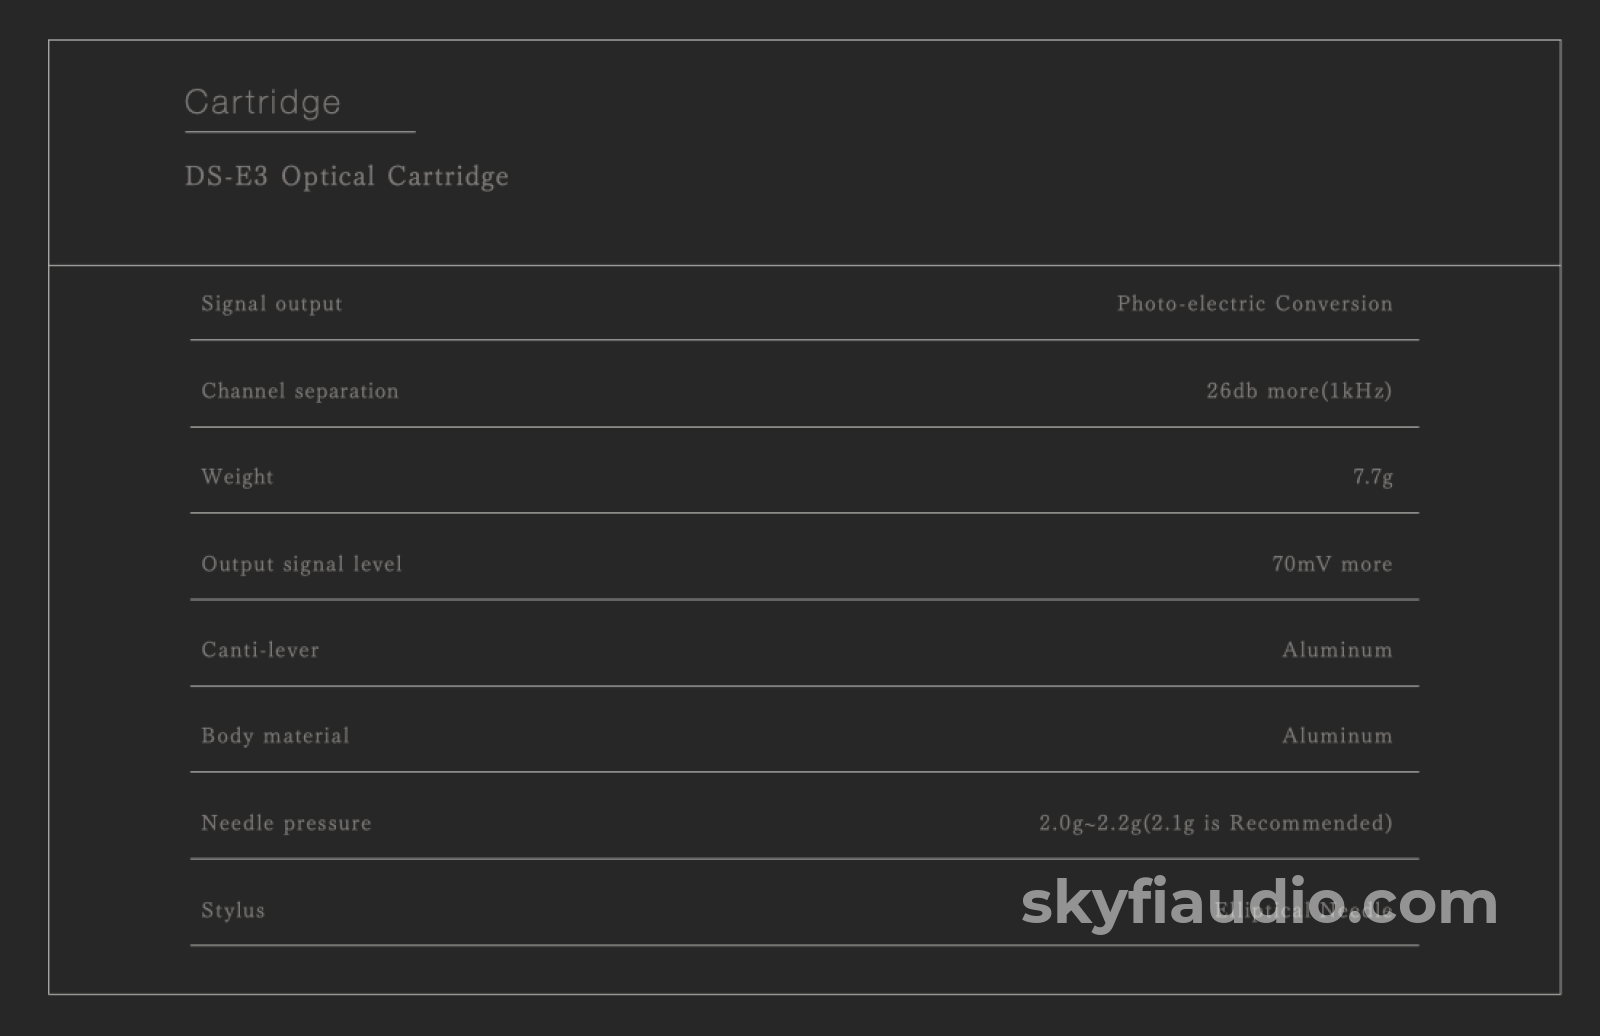Select the Body material row's Aluminum value

1337,736
